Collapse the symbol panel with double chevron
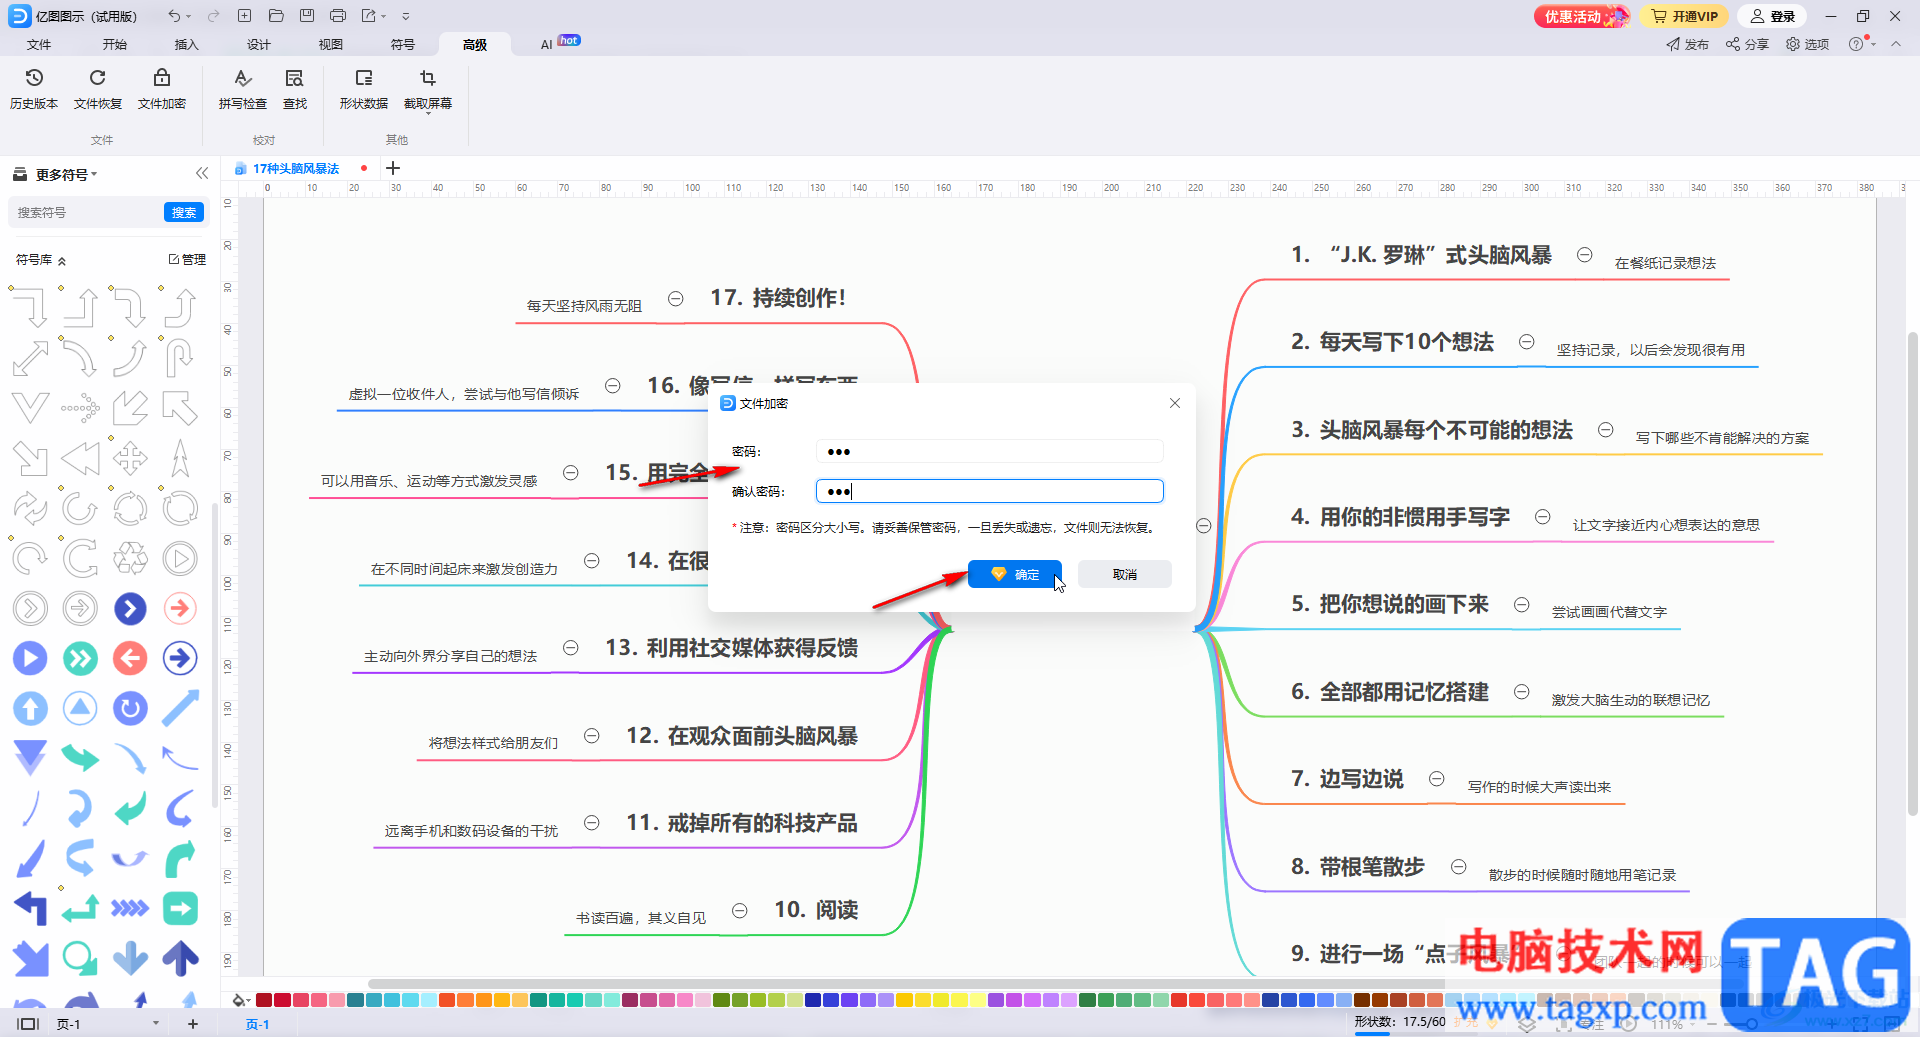The width and height of the screenshot is (1920, 1037). (x=202, y=173)
